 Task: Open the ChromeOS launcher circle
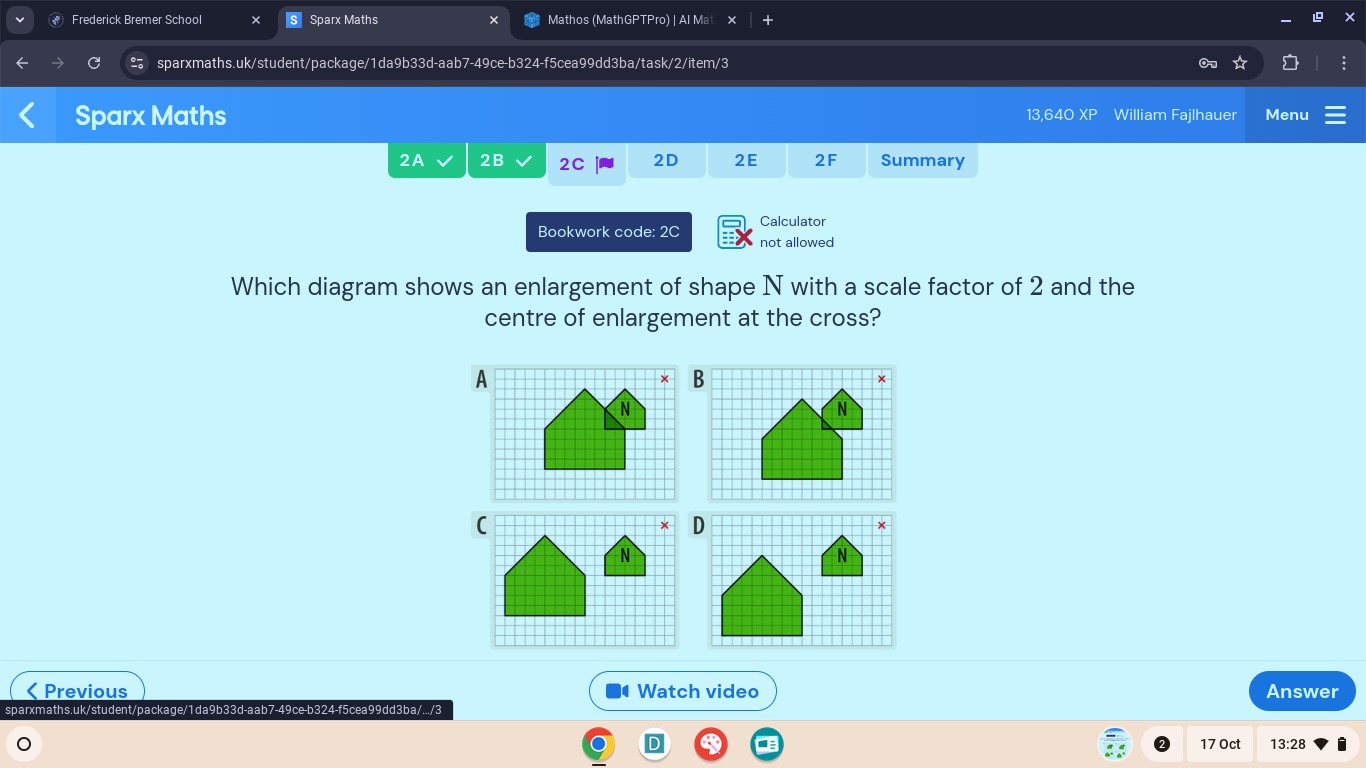tap(25, 744)
